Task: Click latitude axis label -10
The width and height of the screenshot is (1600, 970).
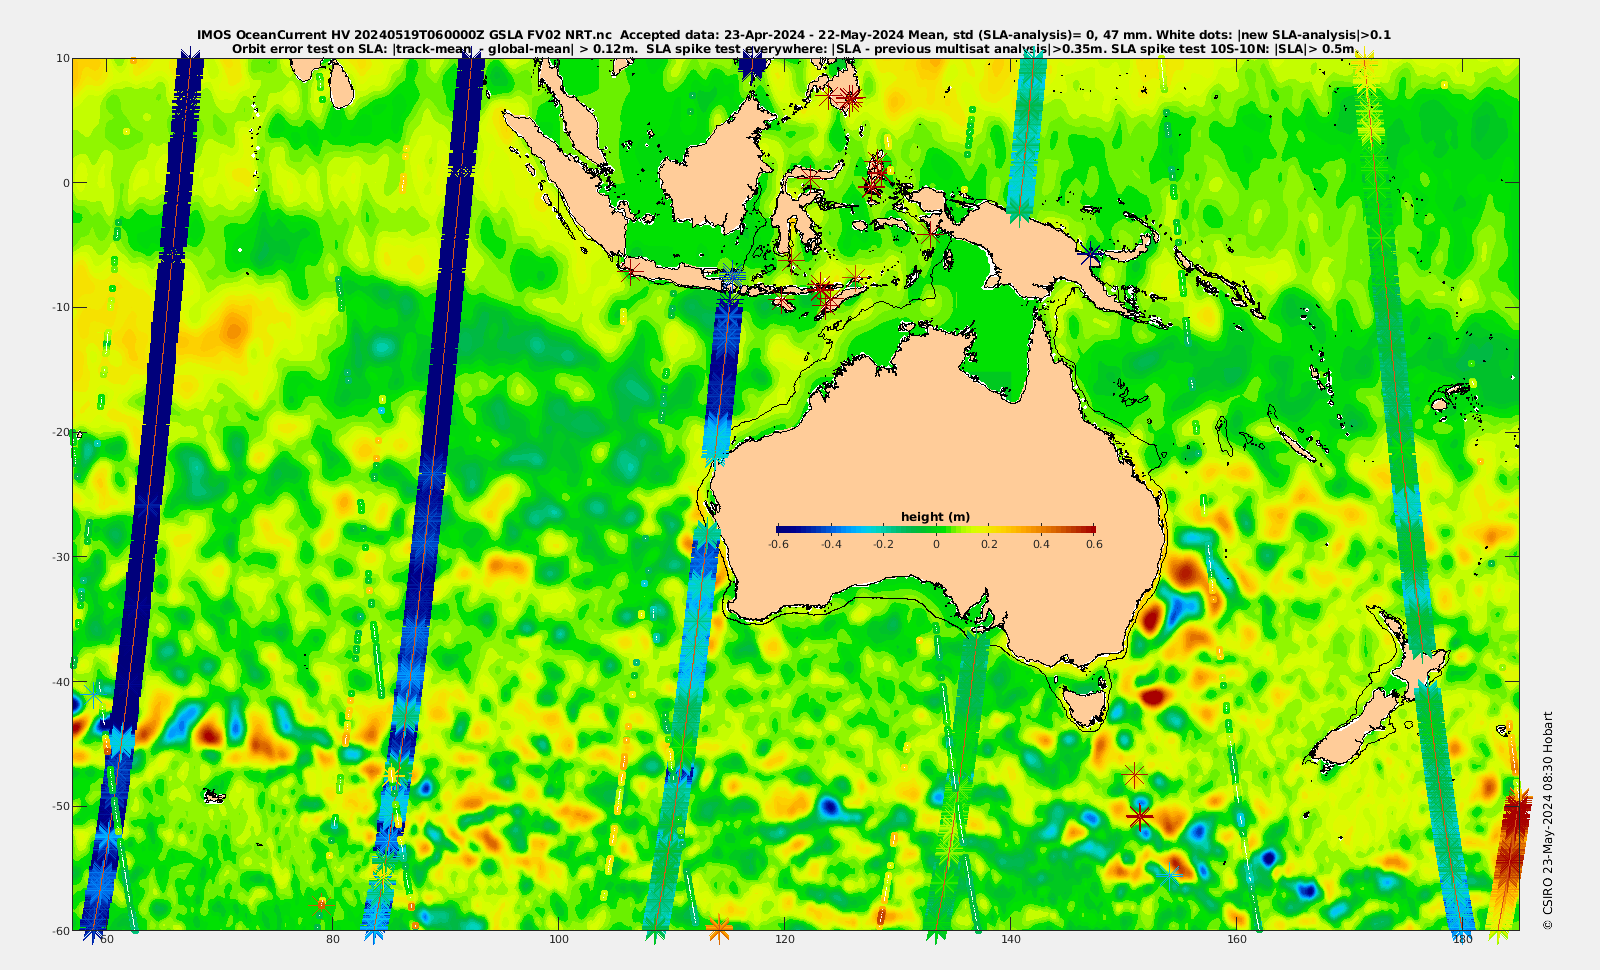Action: (x=60, y=307)
